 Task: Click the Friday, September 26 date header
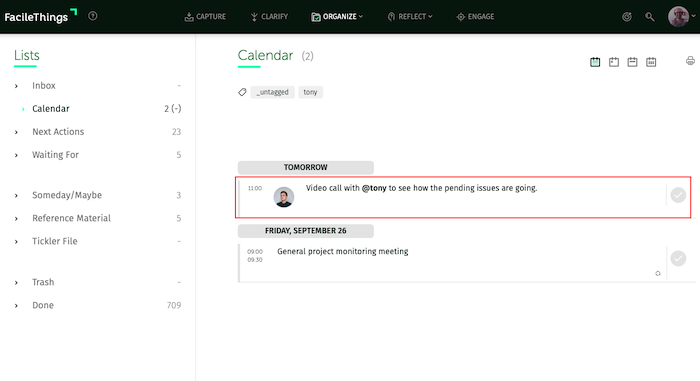[306, 231]
